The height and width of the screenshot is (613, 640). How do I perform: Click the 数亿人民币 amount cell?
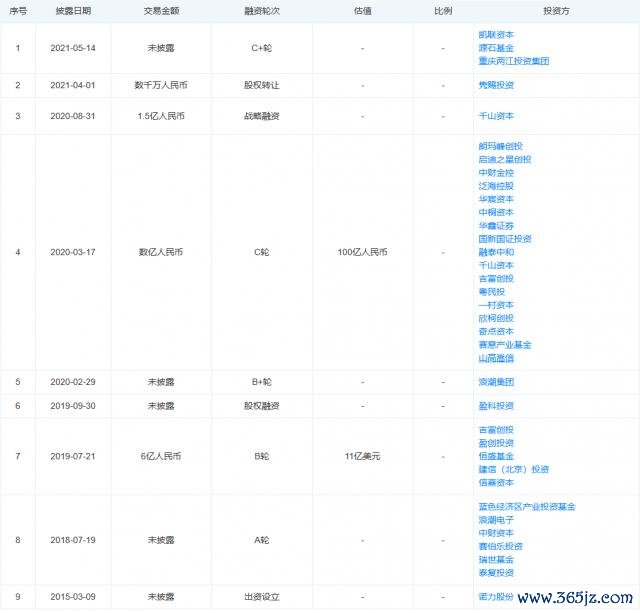[x=161, y=252]
